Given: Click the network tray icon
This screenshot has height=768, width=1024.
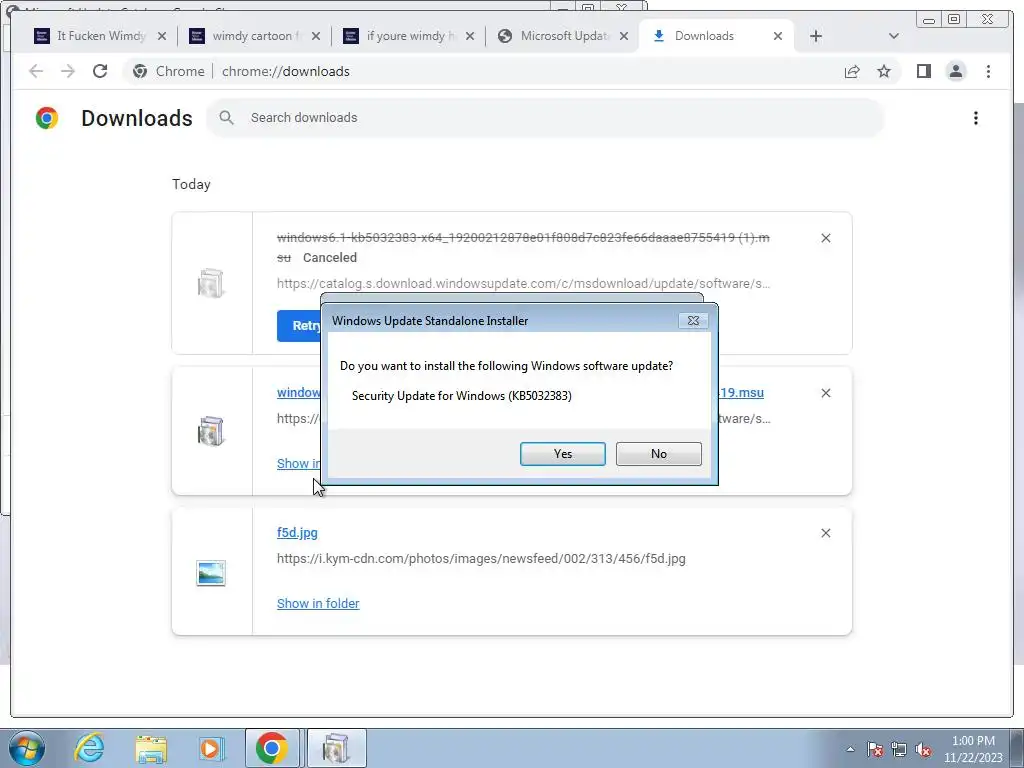Looking at the screenshot, I should tap(899, 749).
